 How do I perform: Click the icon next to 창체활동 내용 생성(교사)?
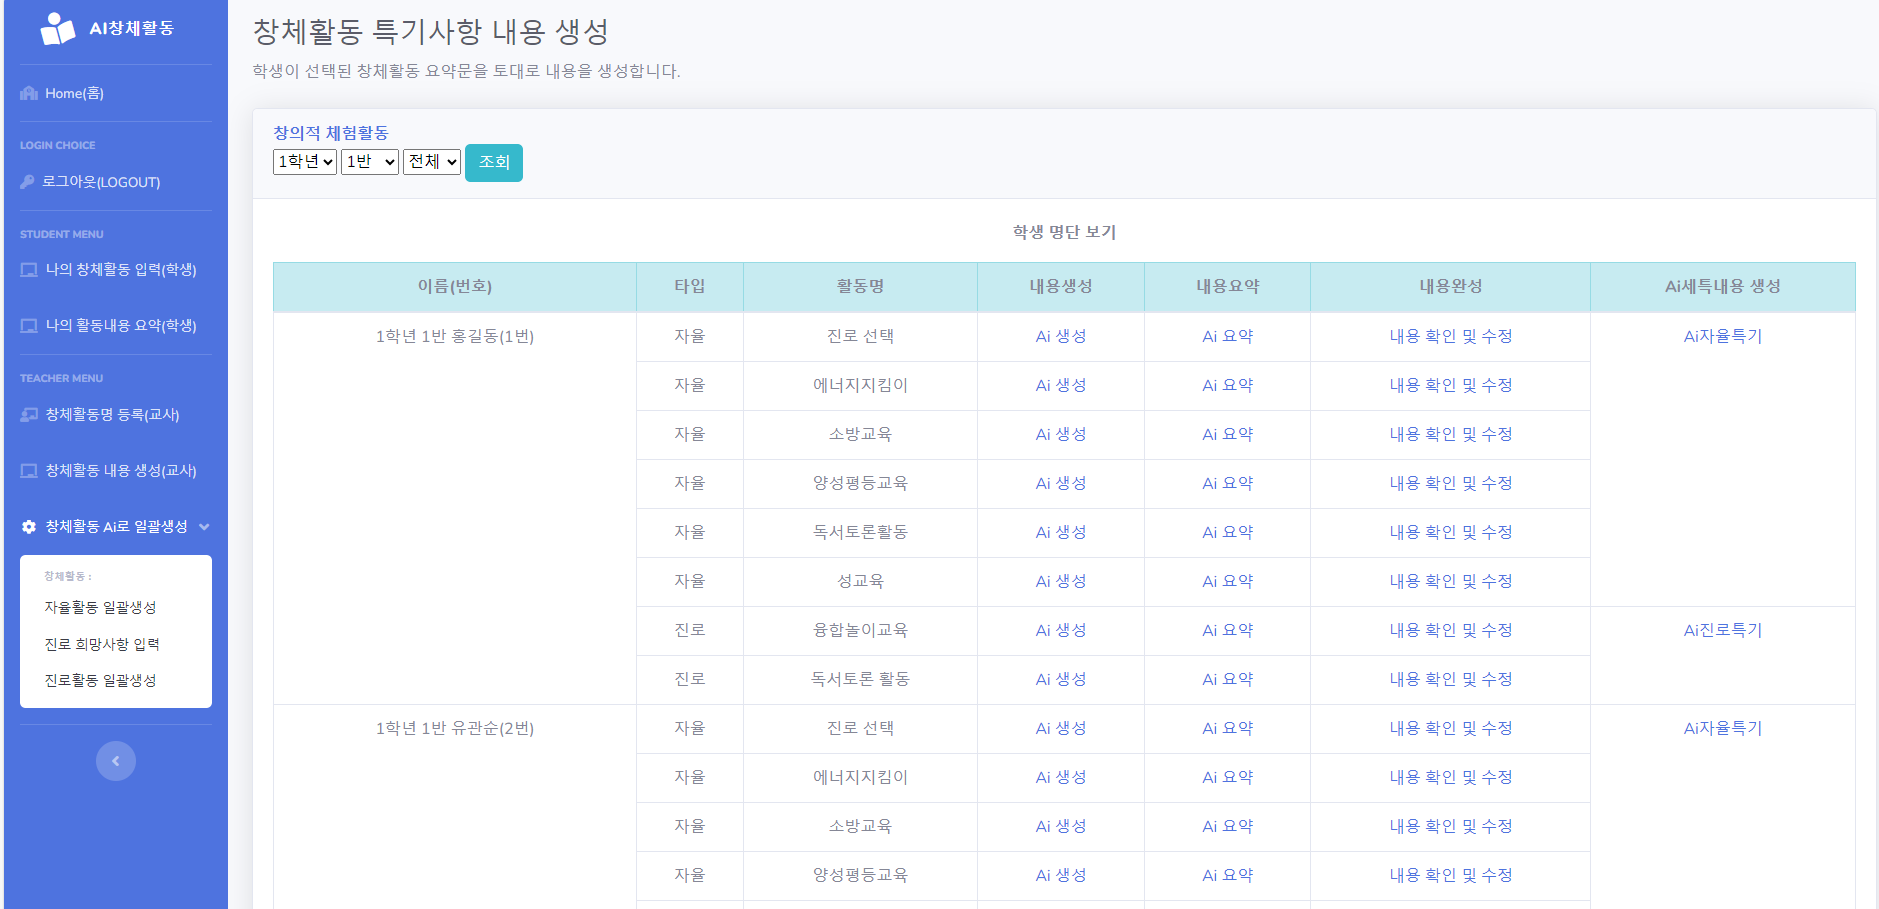pyautogui.click(x=29, y=470)
